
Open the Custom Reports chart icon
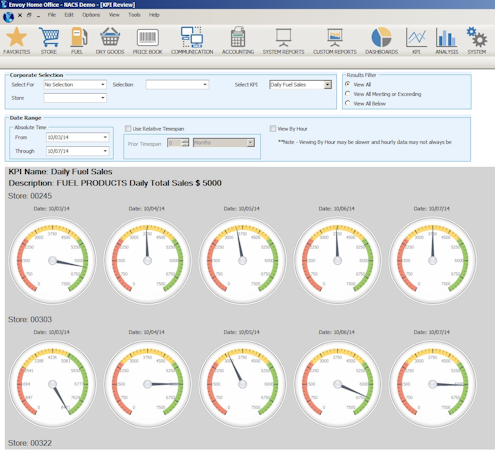pos(335,37)
